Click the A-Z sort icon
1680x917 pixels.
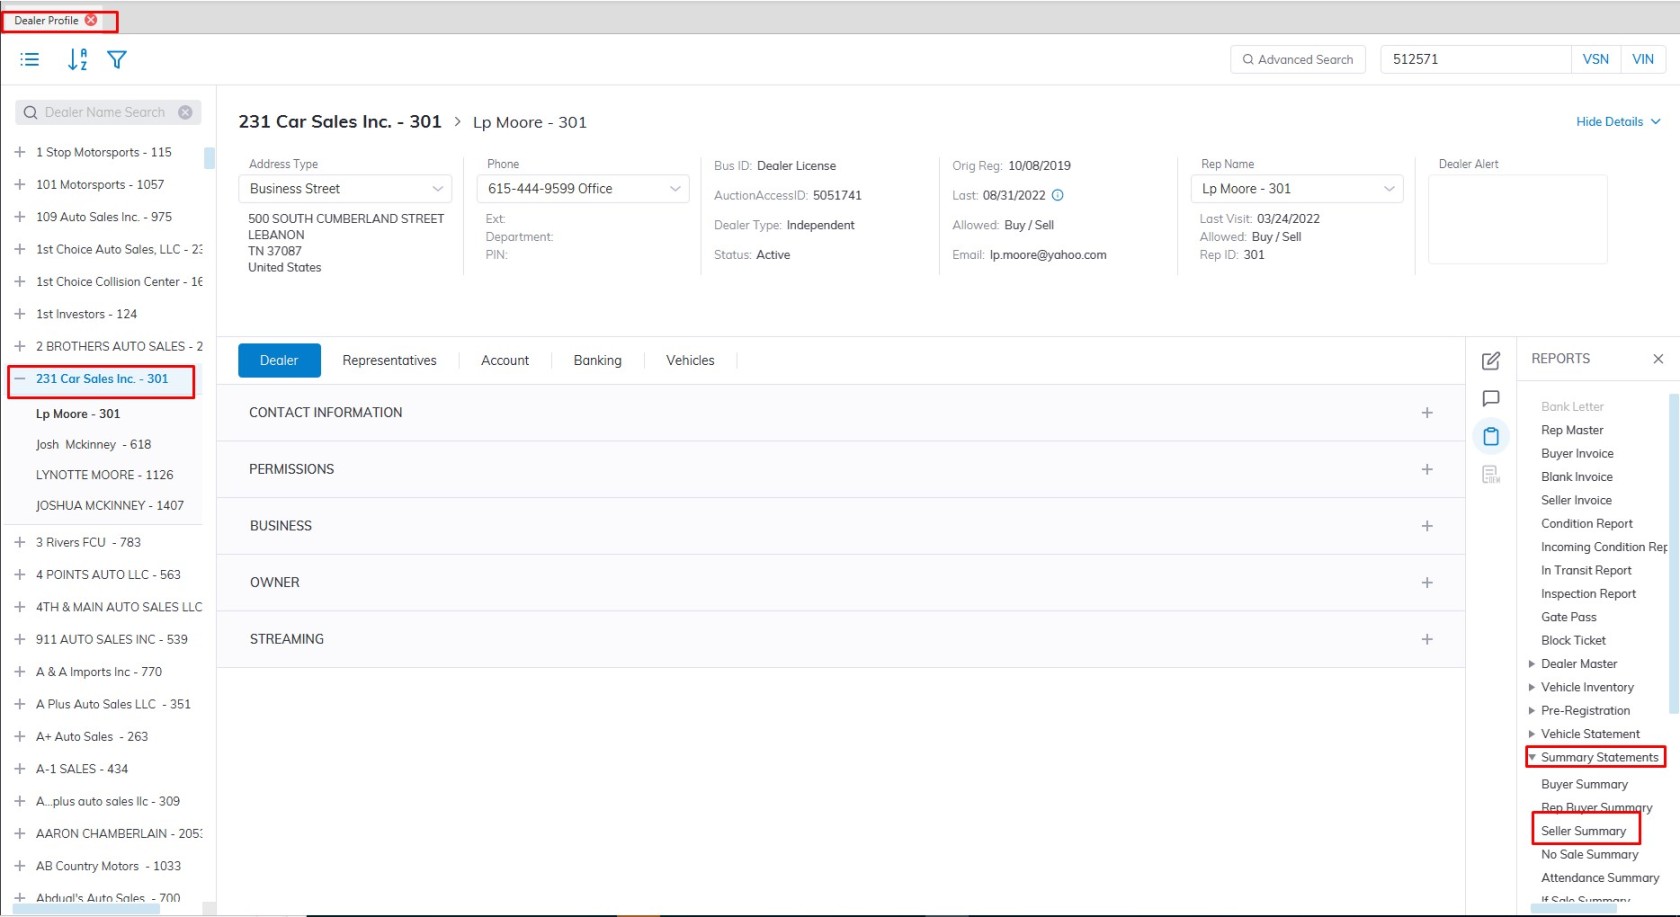(x=77, y=60)
